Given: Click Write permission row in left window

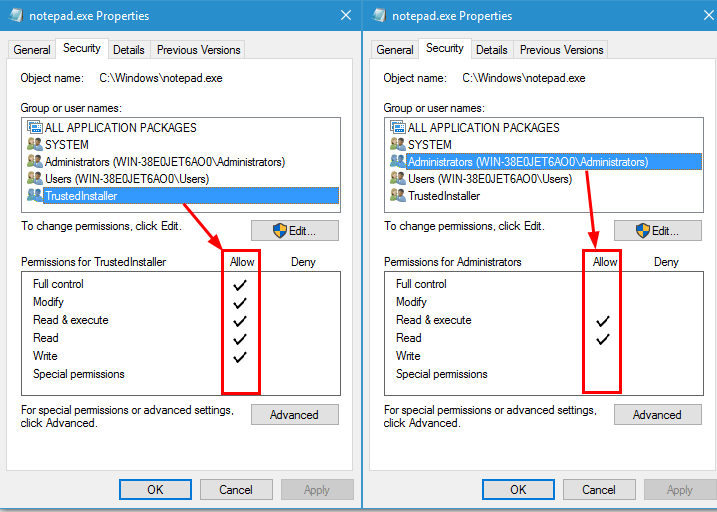Looking at the screenshot, I should click(x=181, y=356).
